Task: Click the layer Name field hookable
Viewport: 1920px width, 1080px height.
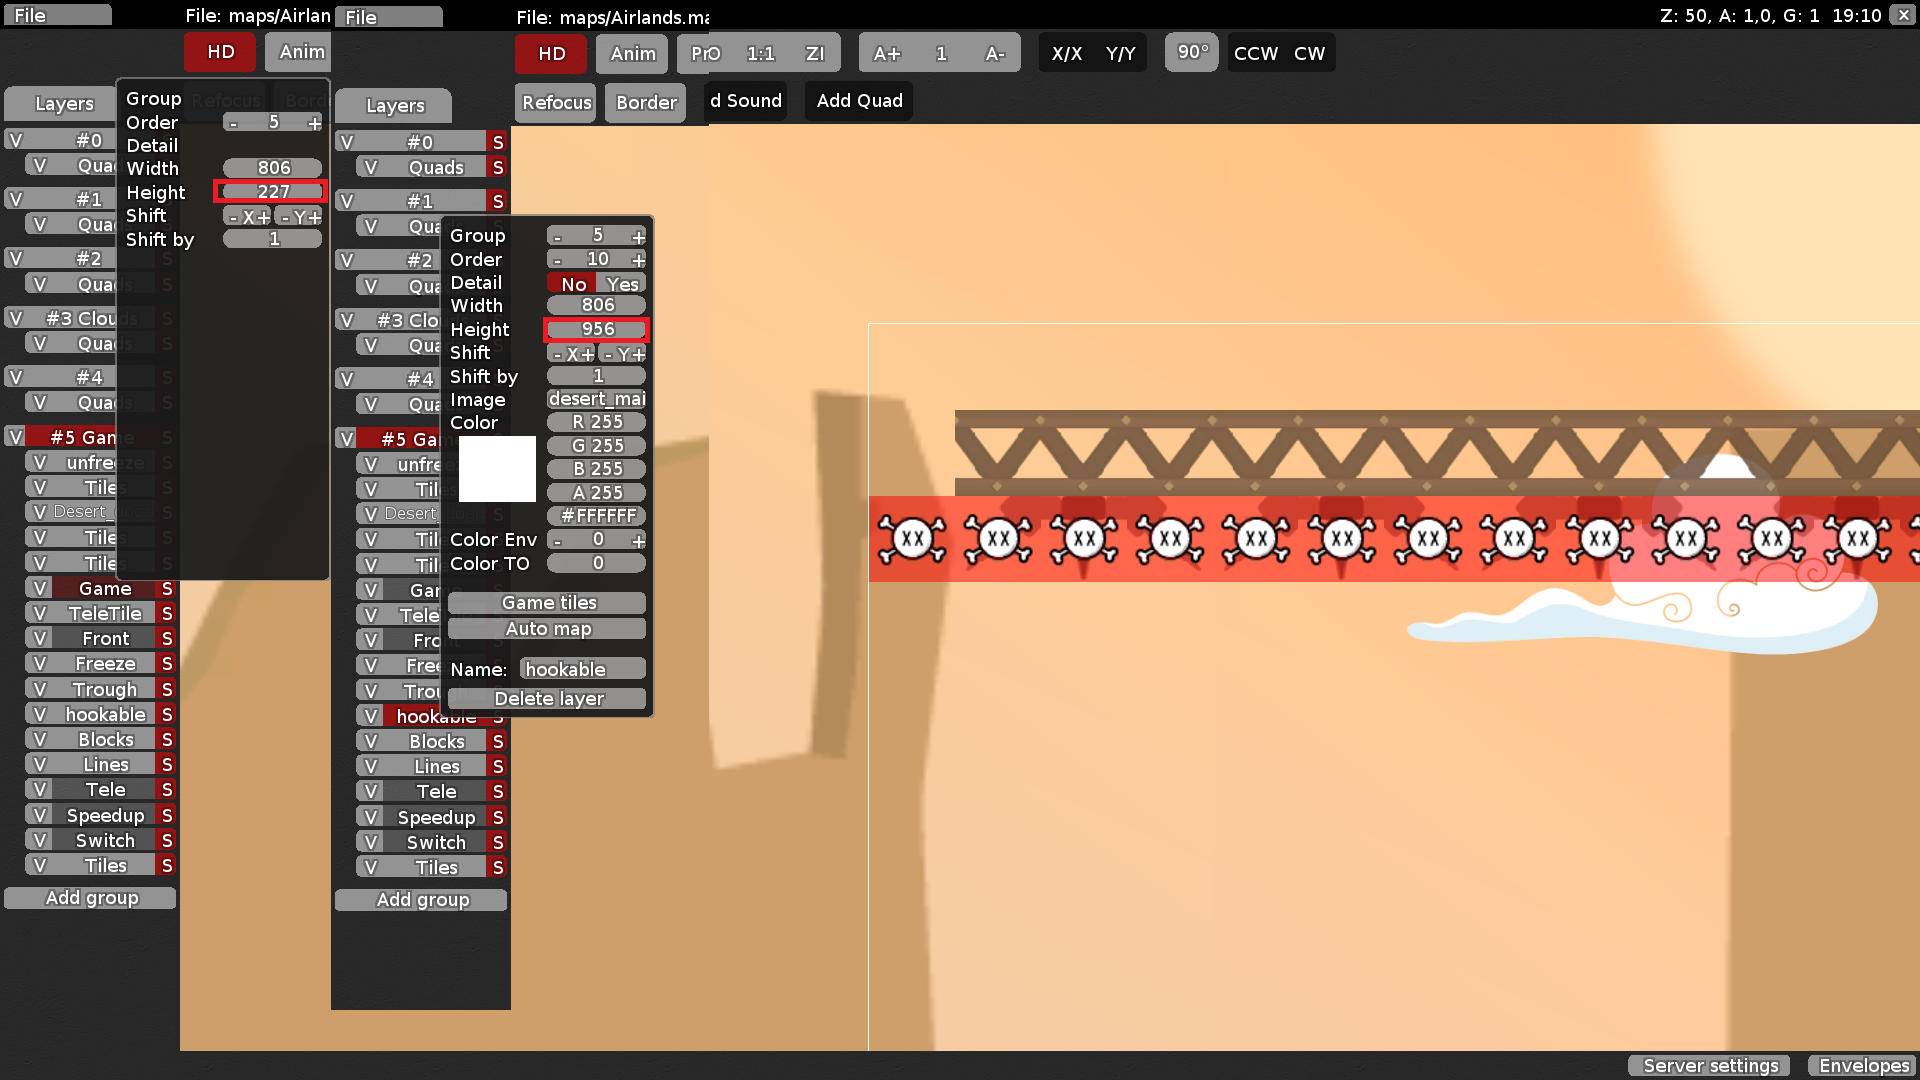Action: click(582, 670)
